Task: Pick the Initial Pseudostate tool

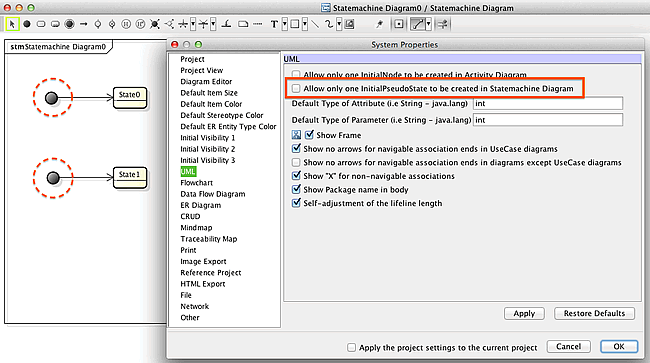Action: [27, 24]
